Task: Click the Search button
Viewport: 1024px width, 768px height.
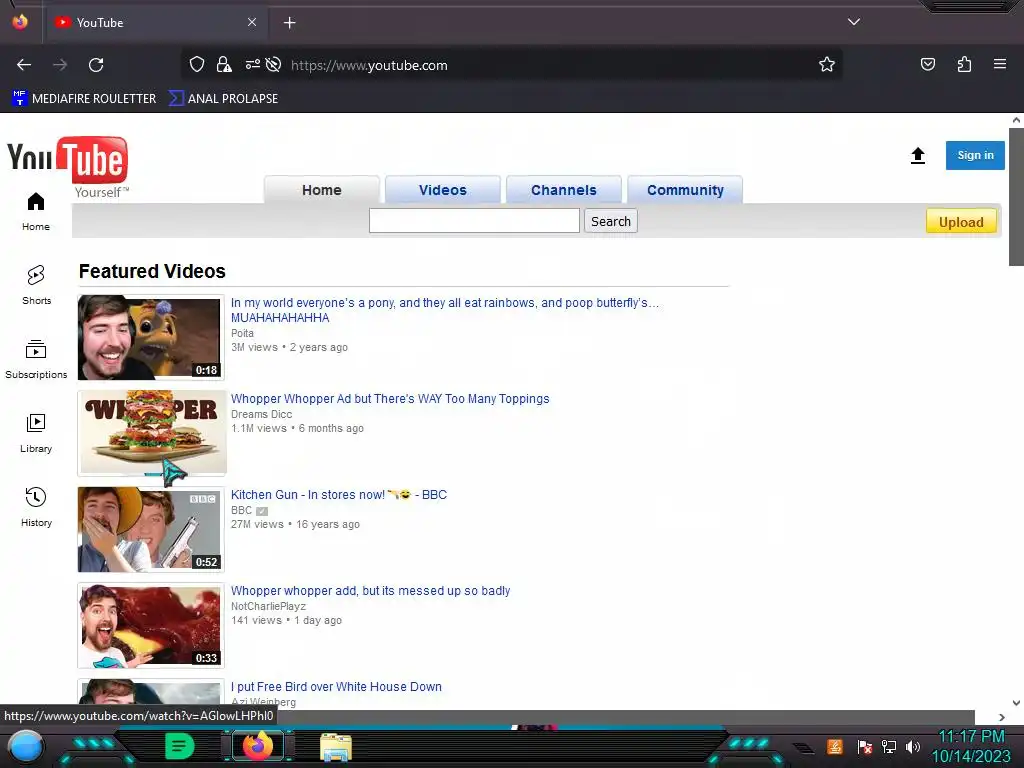Action: 611,221
